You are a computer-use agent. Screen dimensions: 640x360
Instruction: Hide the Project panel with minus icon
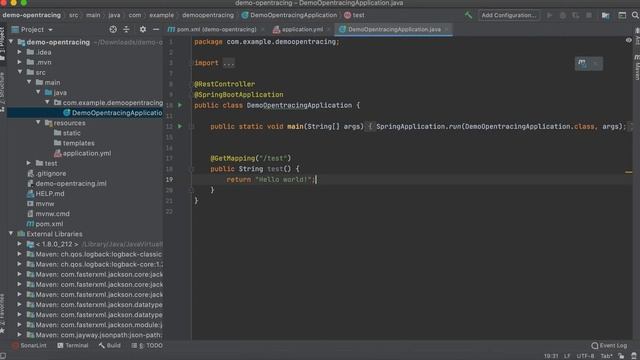point(156,29)
